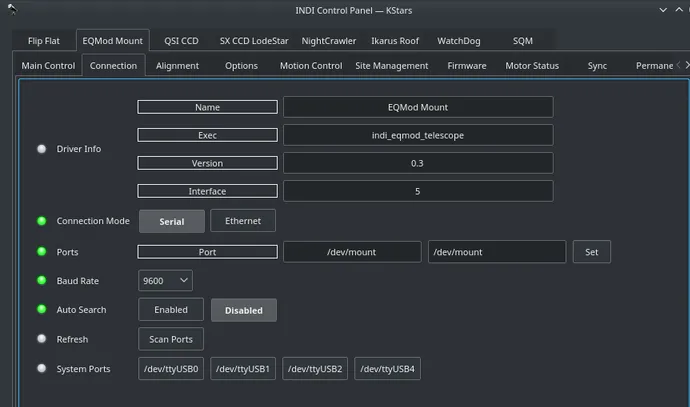The height and width of the screenshot is (407, 690).
Task: Maximize the INDI Control Panel window
Action: click(x=679, y=10)
